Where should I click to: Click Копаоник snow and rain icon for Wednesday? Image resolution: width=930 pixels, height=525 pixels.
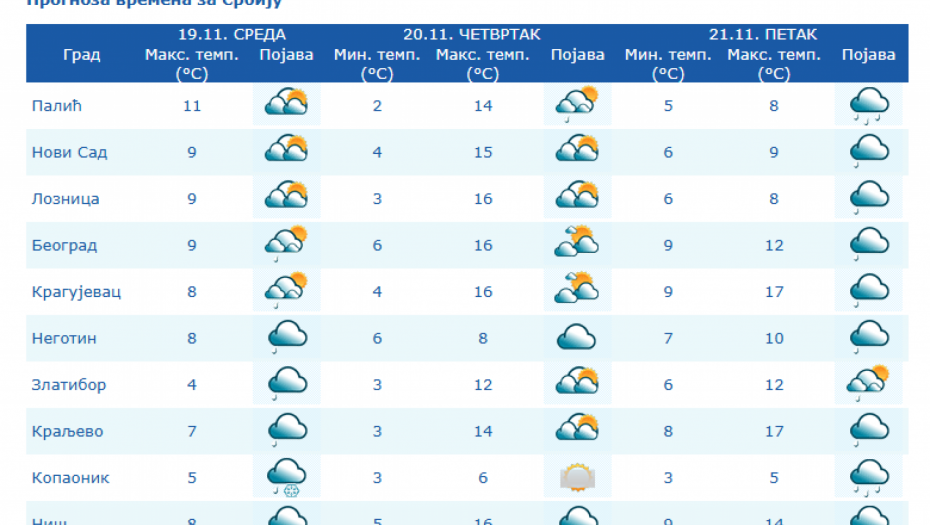point(286,478)
